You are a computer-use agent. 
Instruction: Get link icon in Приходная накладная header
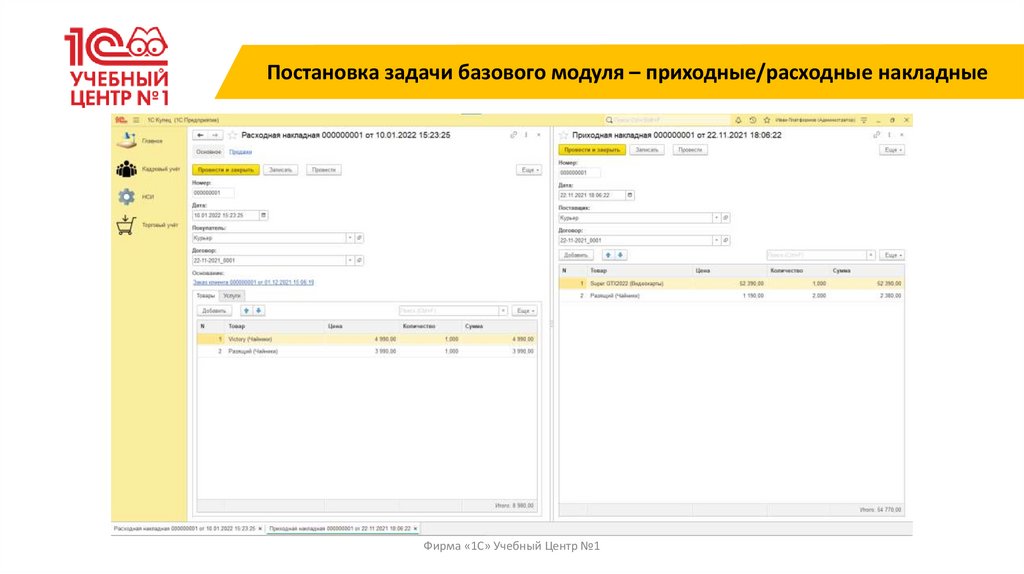pos(876,135)
